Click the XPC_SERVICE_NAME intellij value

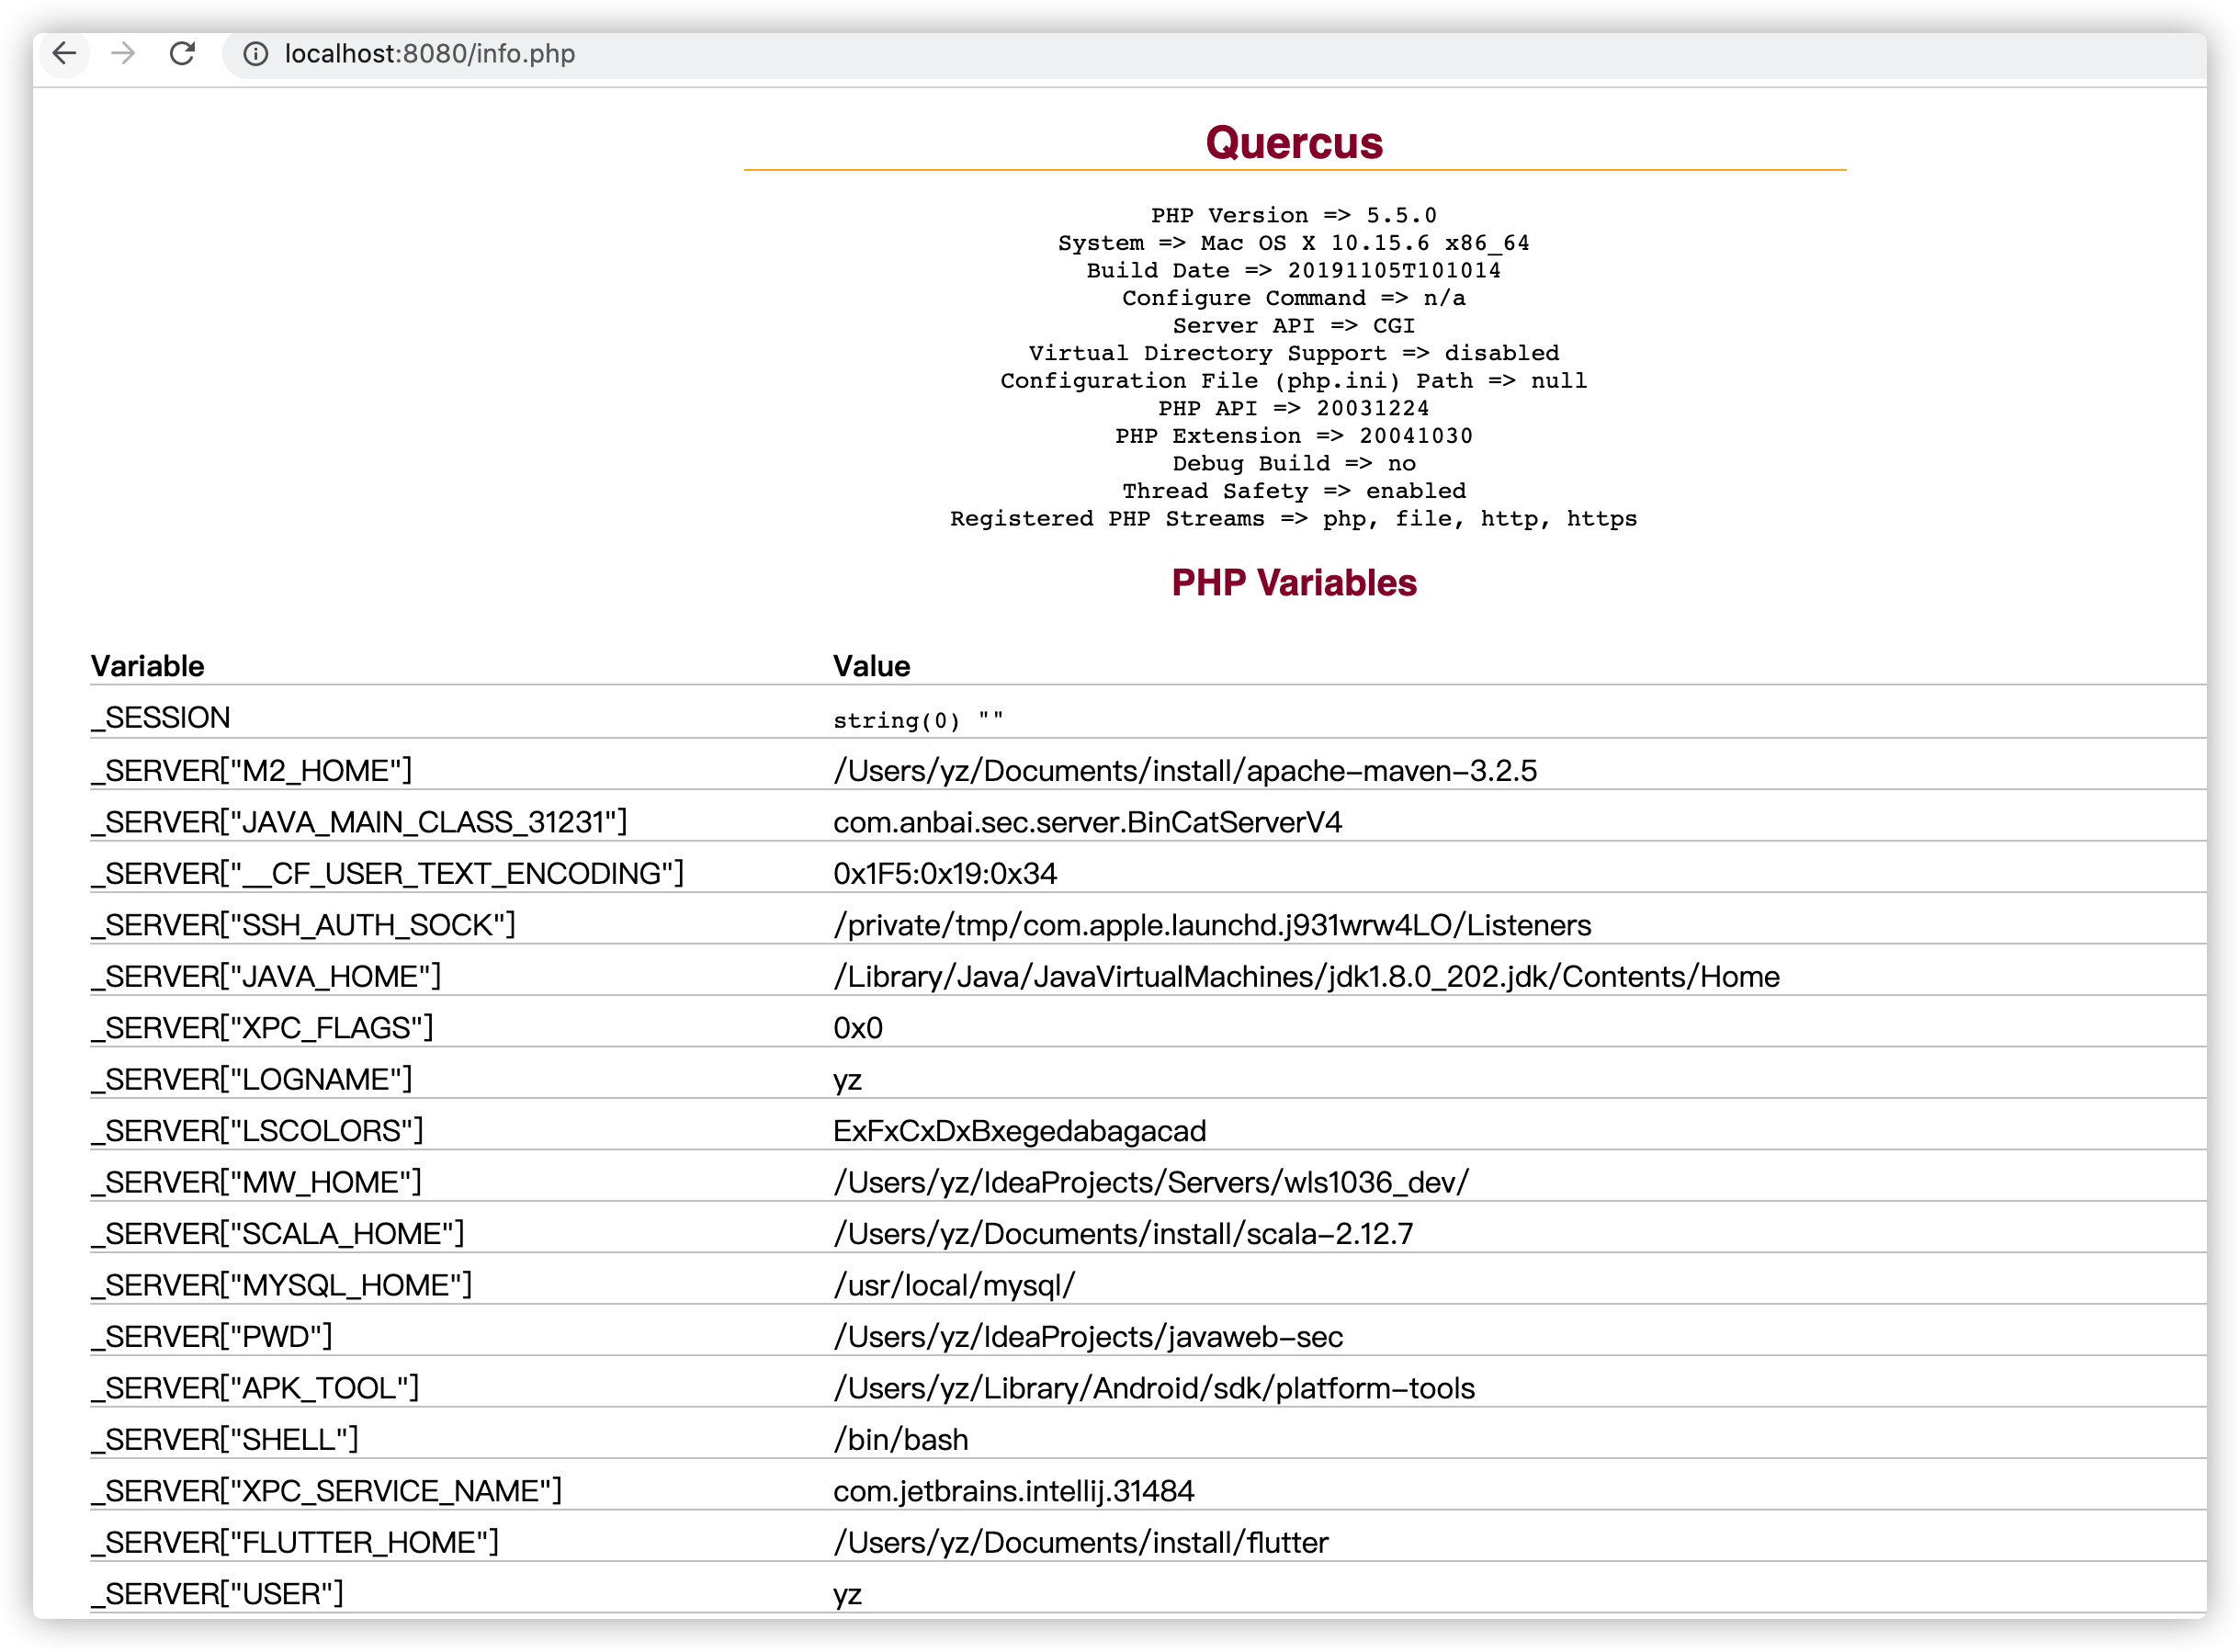click(x=1013, y=1491)
